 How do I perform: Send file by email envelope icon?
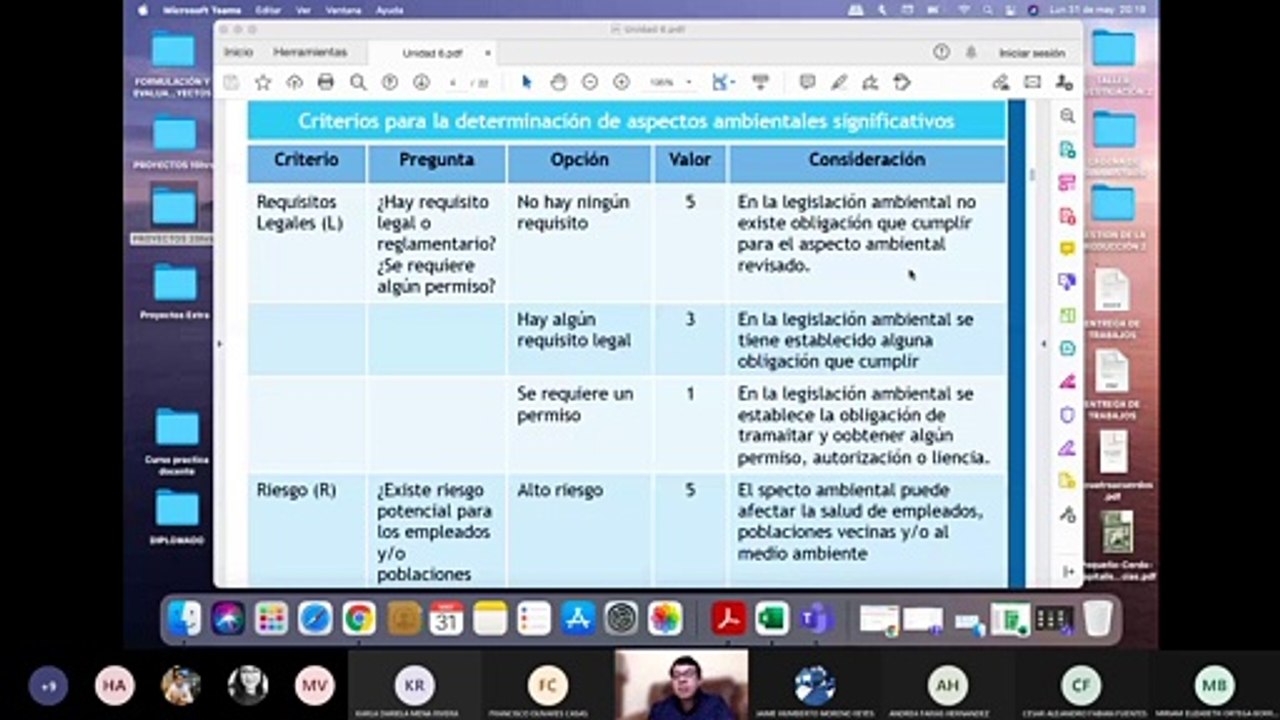click(x=1032, y=82)
